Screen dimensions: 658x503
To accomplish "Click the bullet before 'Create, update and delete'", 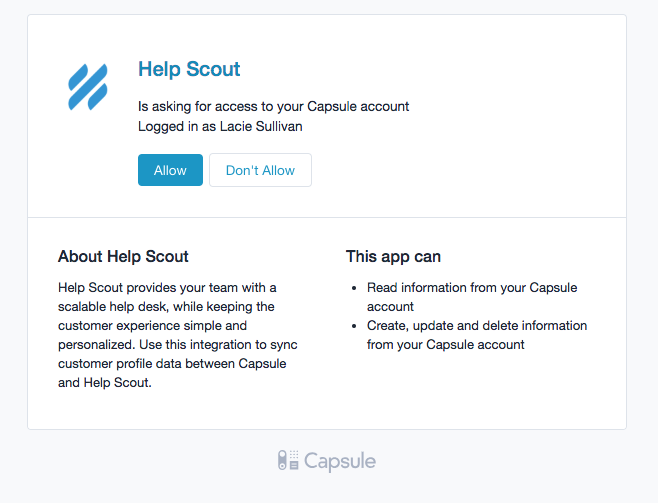I will click(x=355, y=326).
